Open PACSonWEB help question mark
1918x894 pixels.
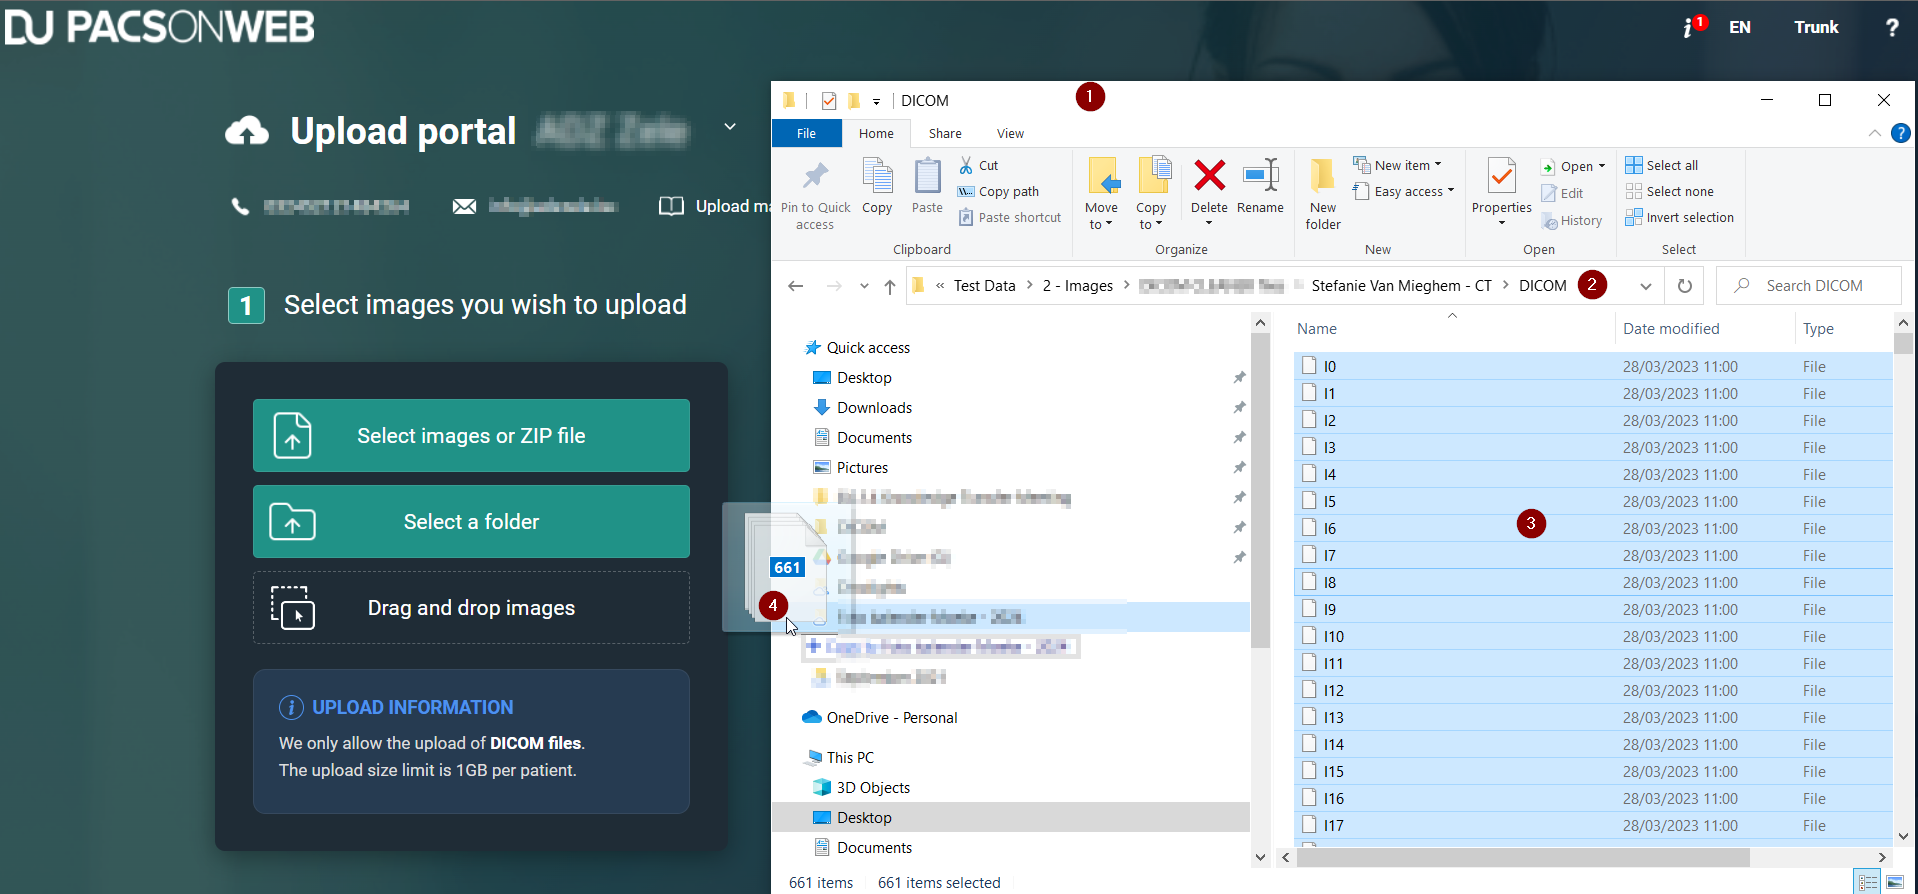(x=1891, y=27)
